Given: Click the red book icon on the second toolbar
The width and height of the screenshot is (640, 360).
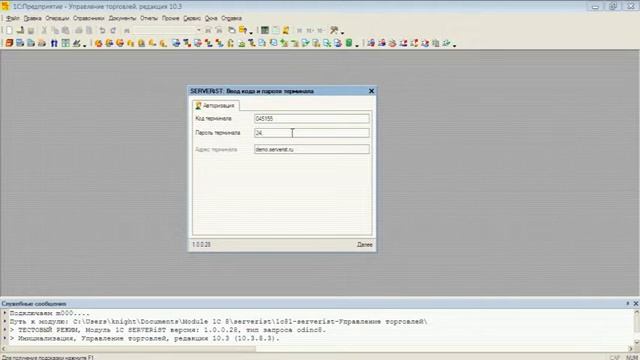Looking at the screenshot, I should tap(9, 43).
